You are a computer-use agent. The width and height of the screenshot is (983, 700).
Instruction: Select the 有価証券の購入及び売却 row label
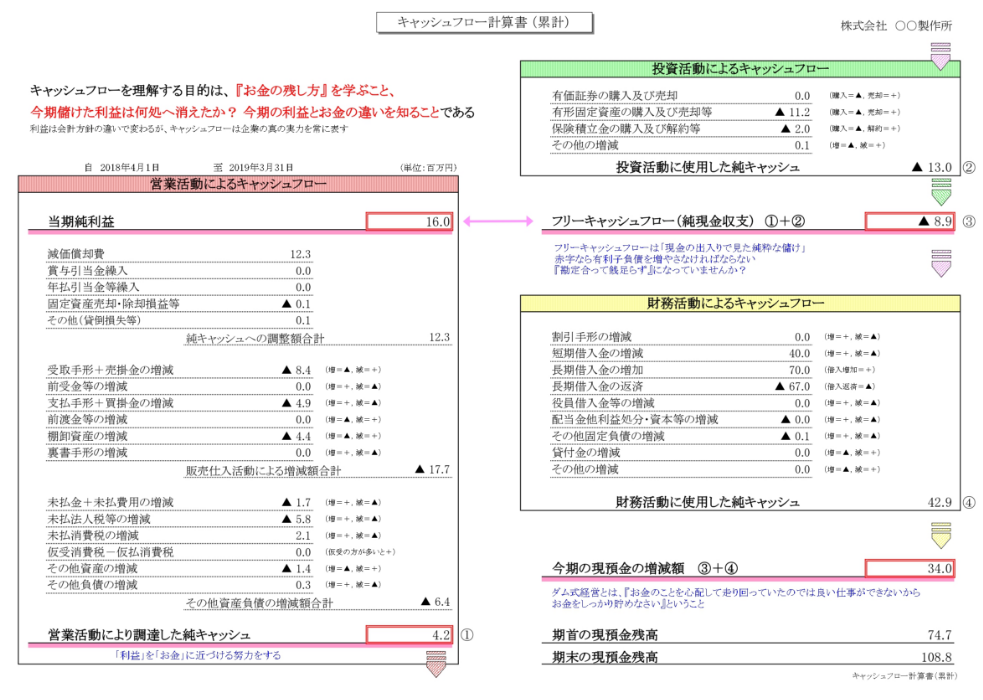click(614, 95)
